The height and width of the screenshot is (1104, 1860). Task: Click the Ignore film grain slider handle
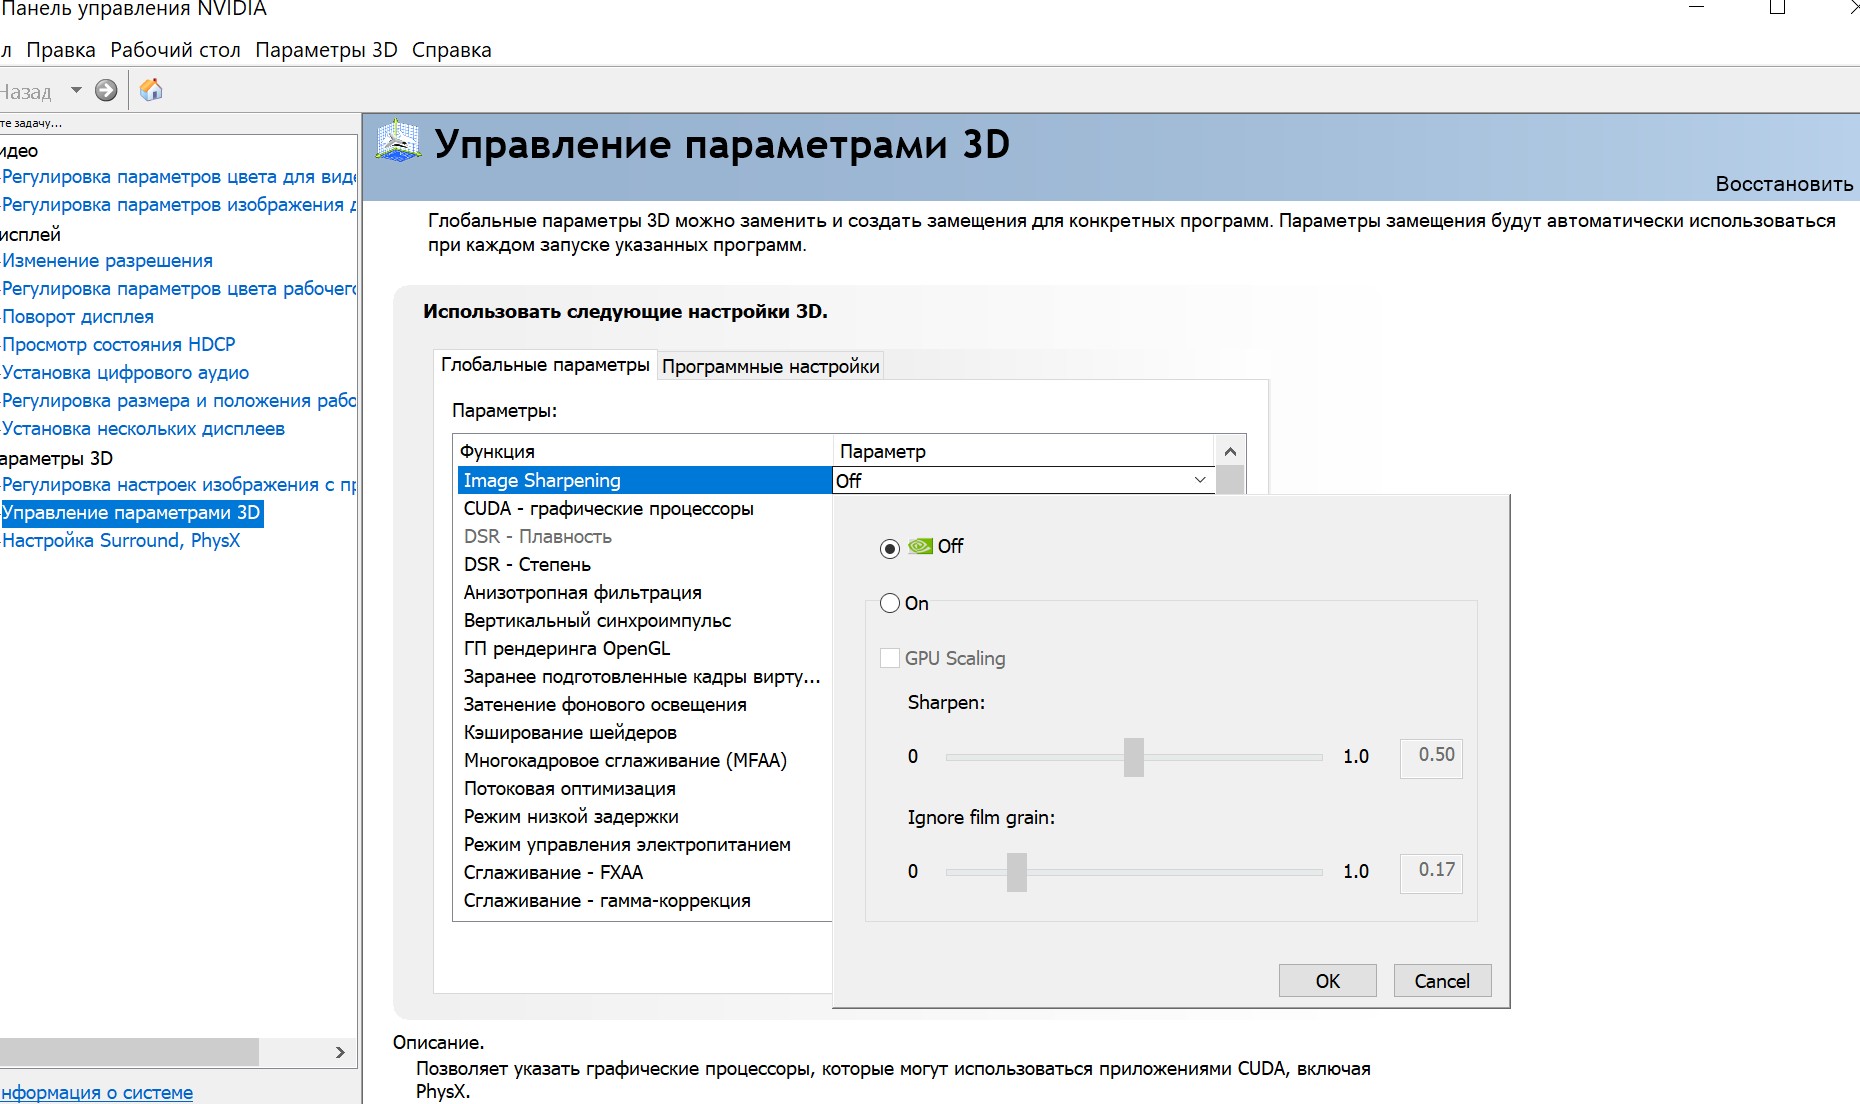pos(1017,872)
